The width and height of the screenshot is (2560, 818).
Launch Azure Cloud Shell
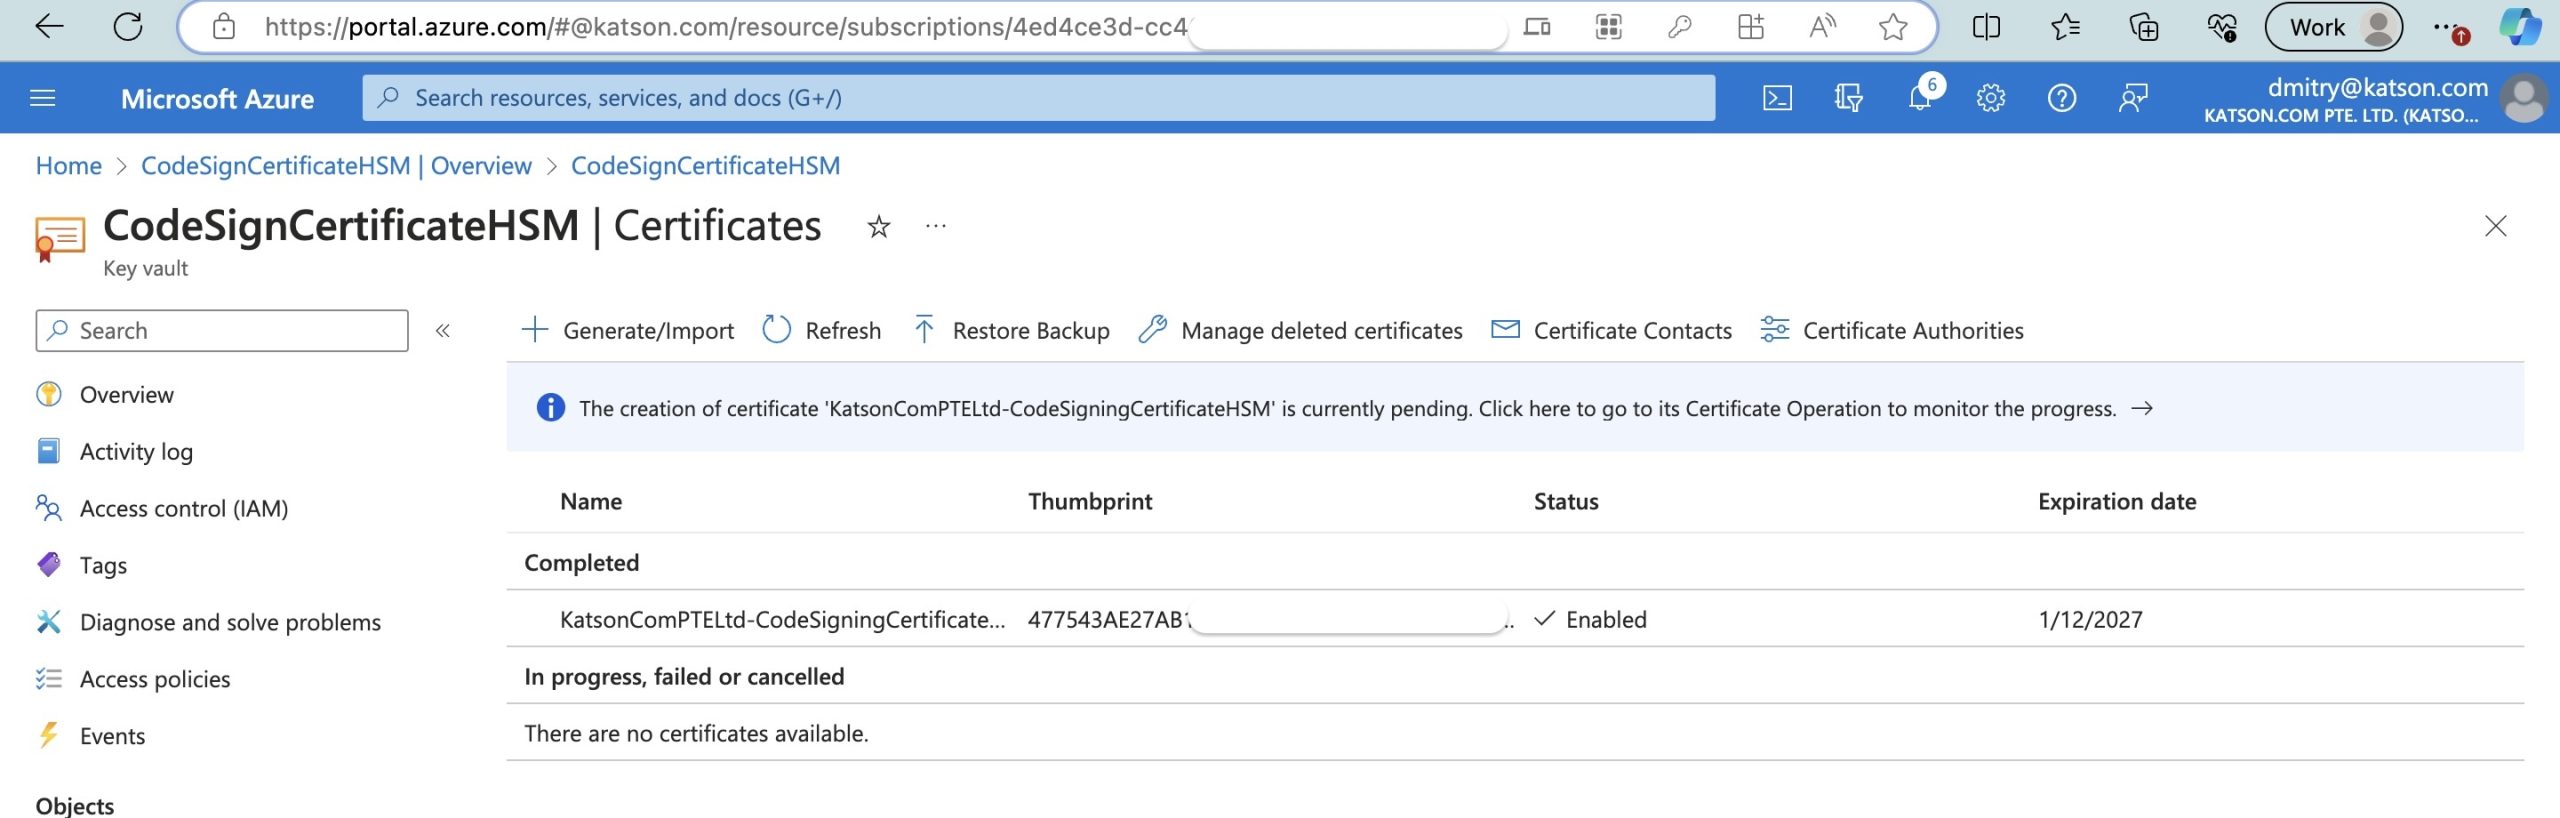1777,98
